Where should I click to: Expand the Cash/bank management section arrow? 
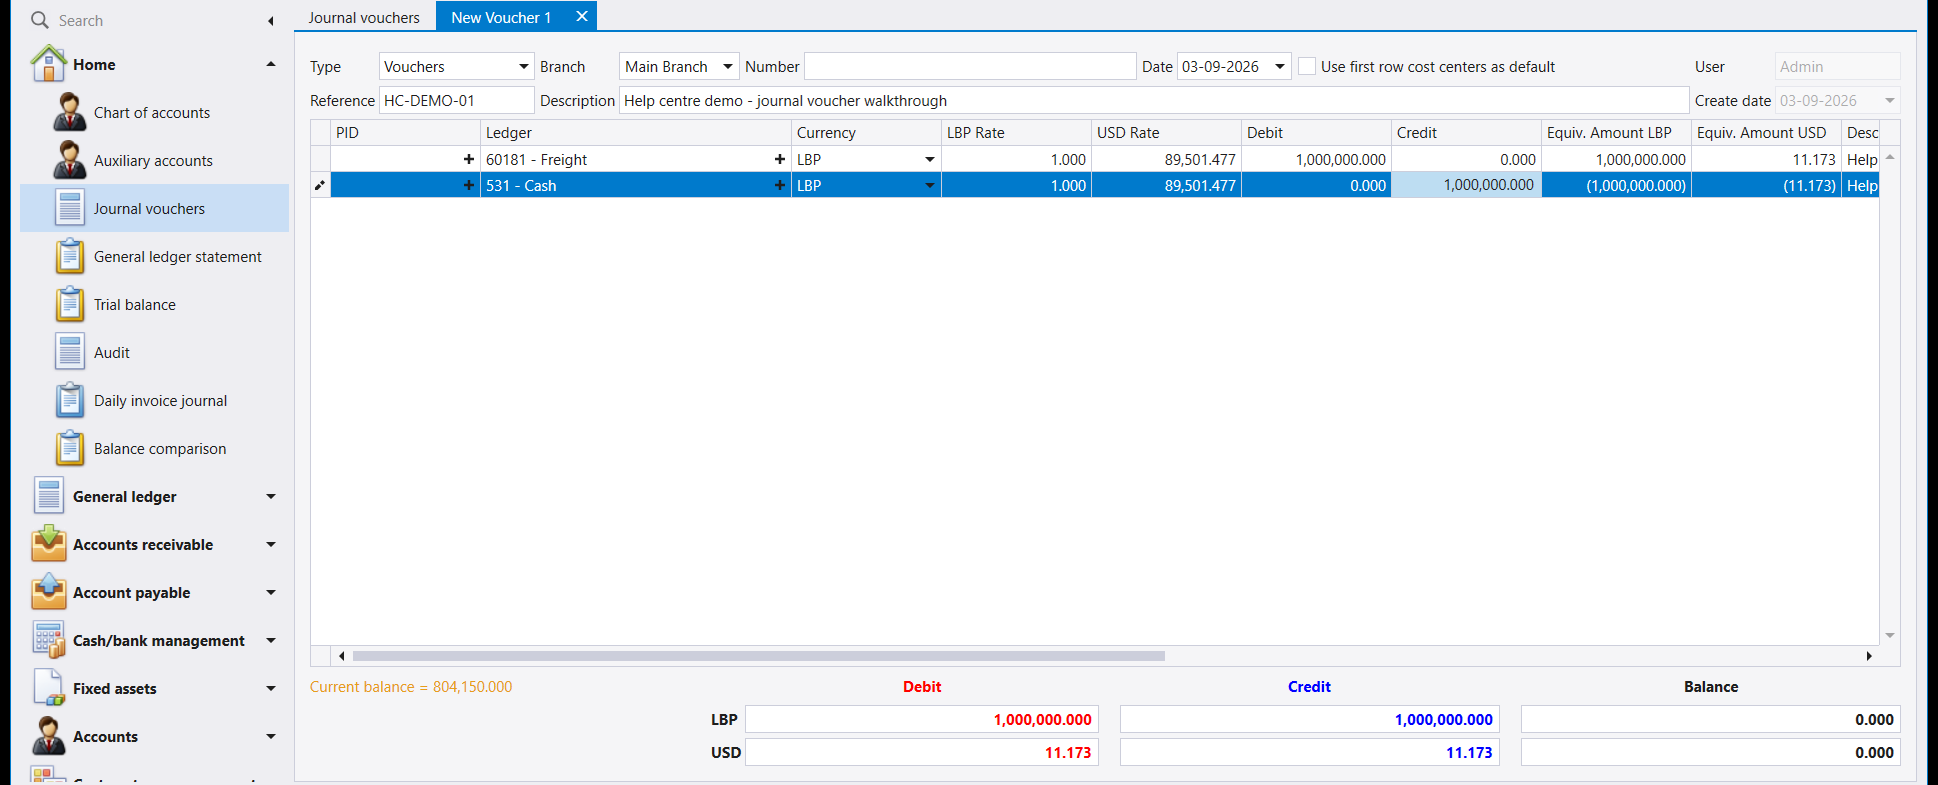271,640
